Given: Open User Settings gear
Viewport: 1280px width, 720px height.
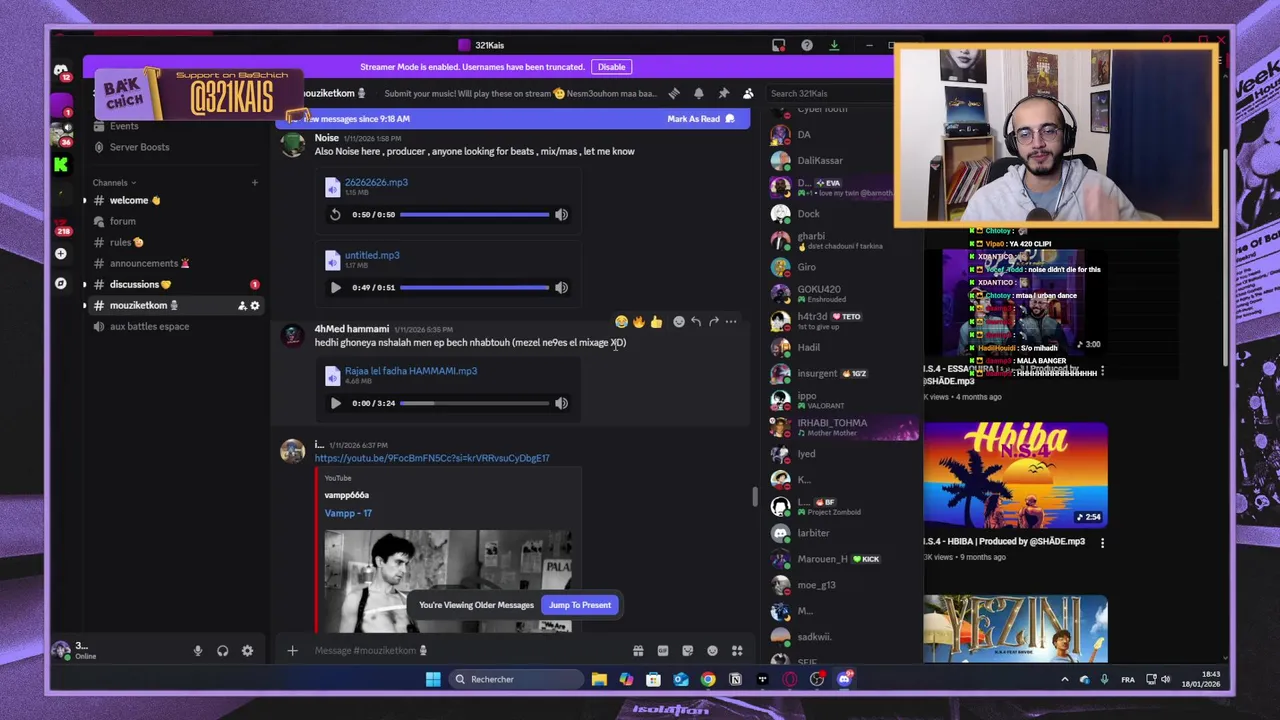Looking at the screenshot, I should click(247, 650).
